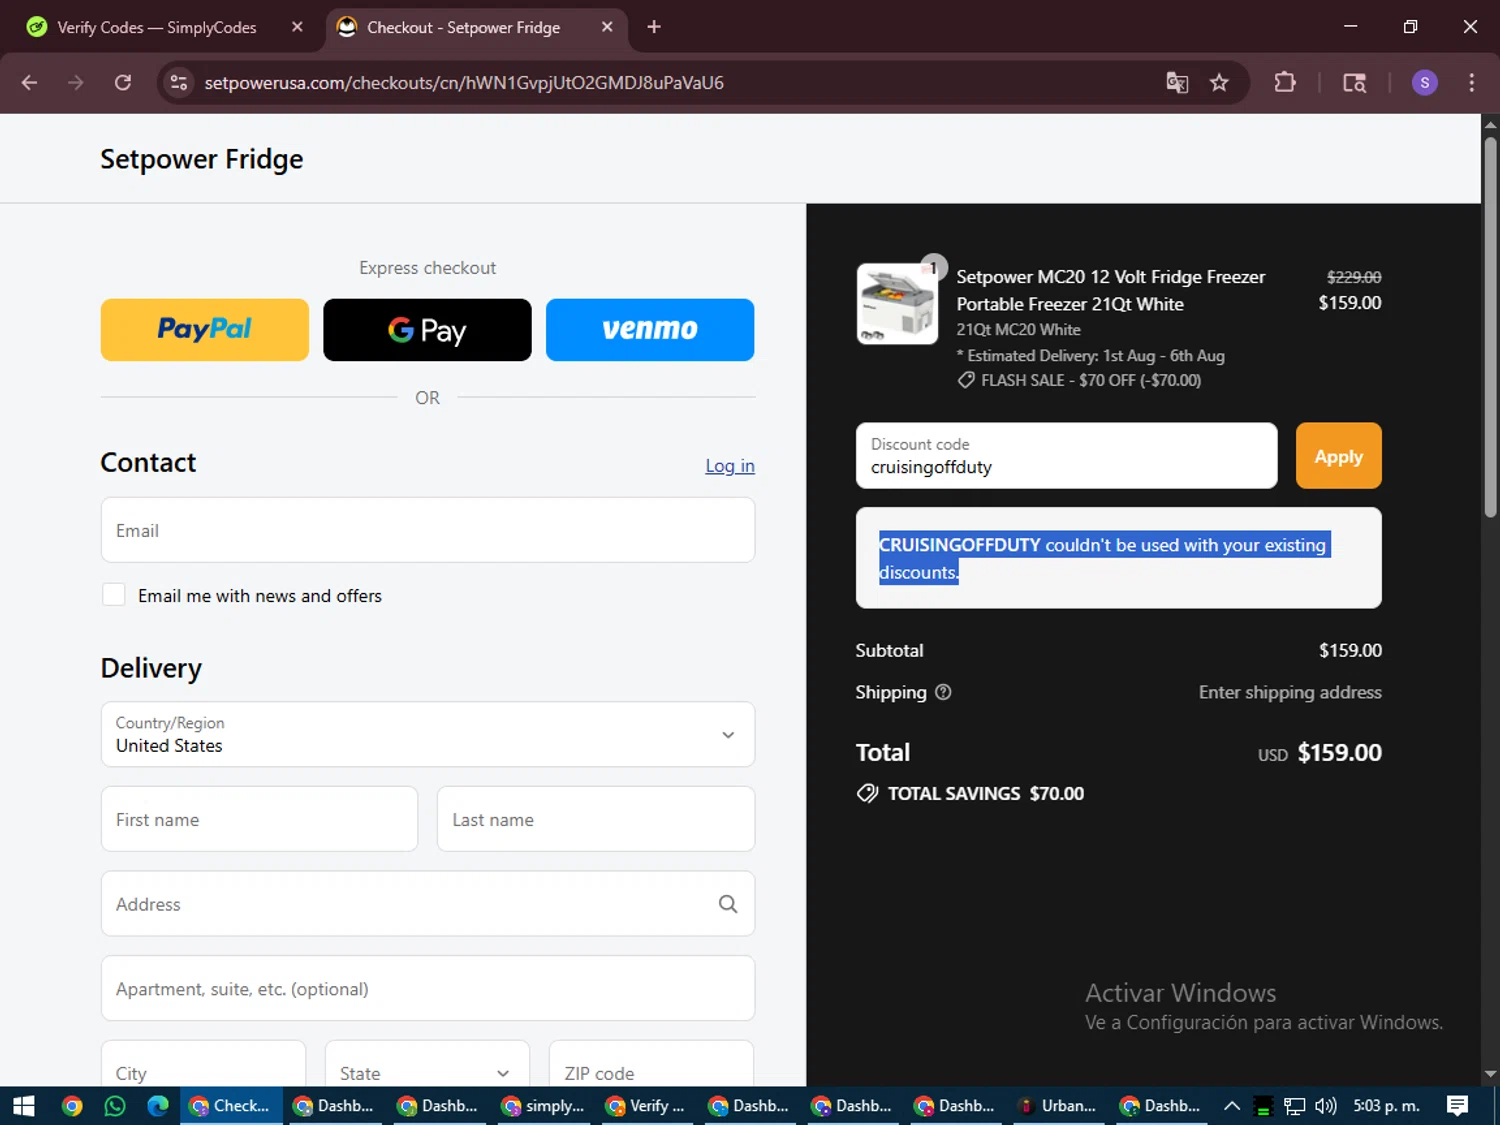Open the Windows notification center
The width and height of the screenshot is (1500, 1125).
(1457, 1106)
